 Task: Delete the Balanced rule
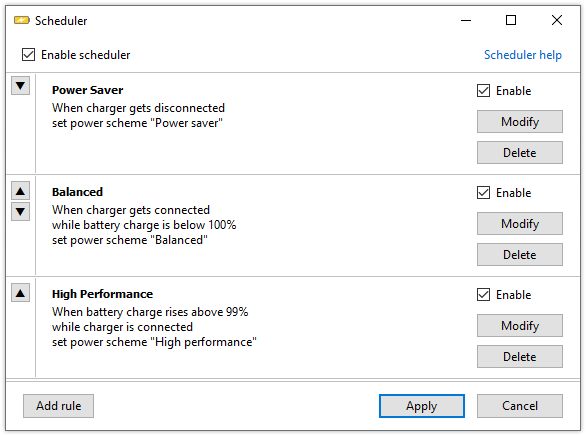click(519, 254)
